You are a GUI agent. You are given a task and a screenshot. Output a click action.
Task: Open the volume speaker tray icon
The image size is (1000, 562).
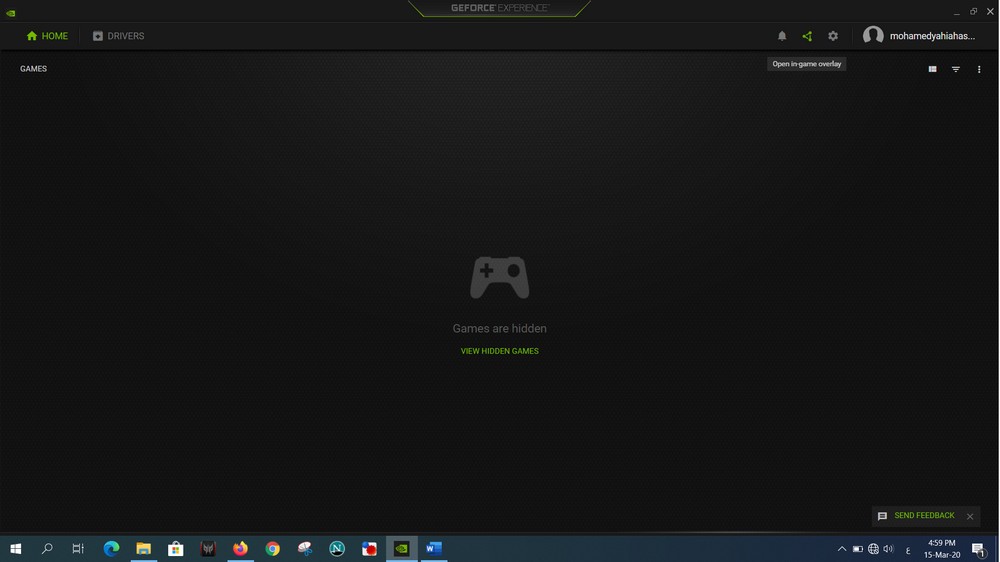tap(888, 549)
